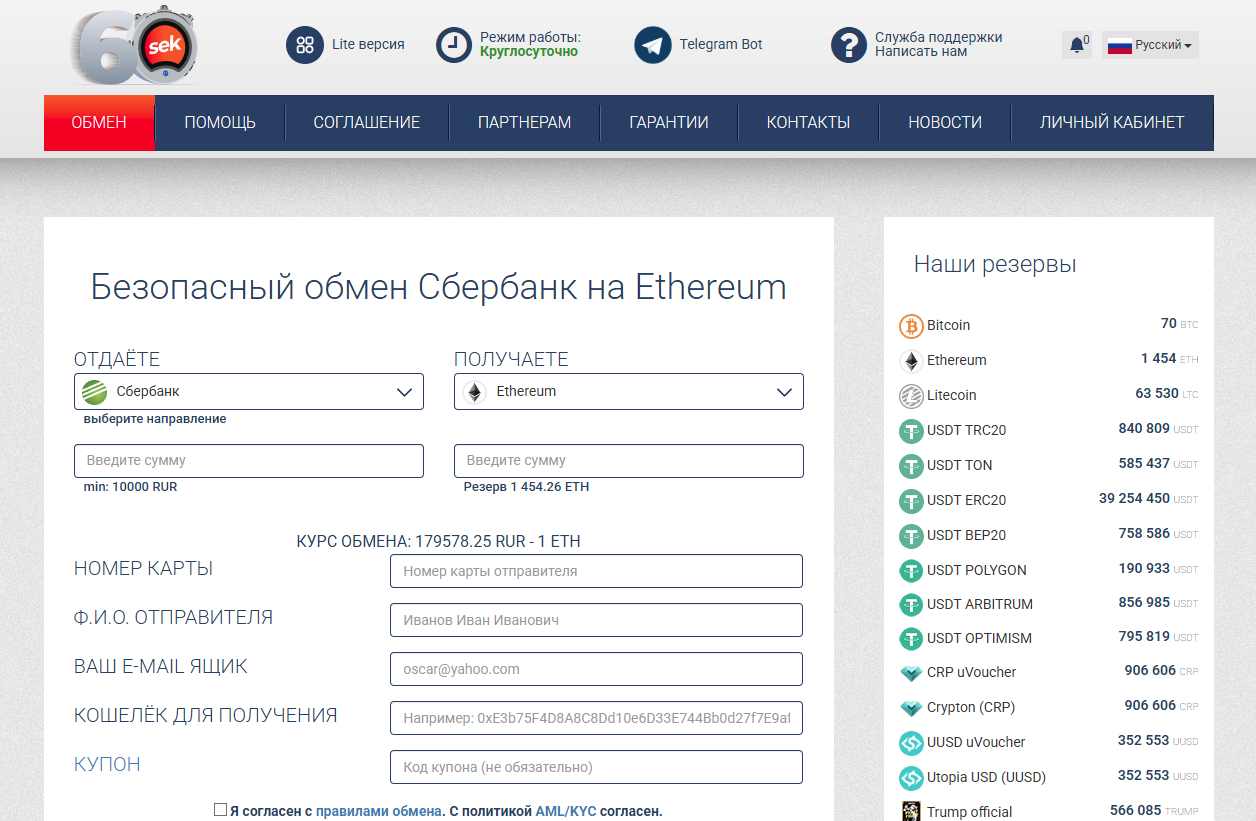The image size is (1256, 821).
Task: Select the Litecoin icon in the sidebar
Action: [x=911, y=395]
